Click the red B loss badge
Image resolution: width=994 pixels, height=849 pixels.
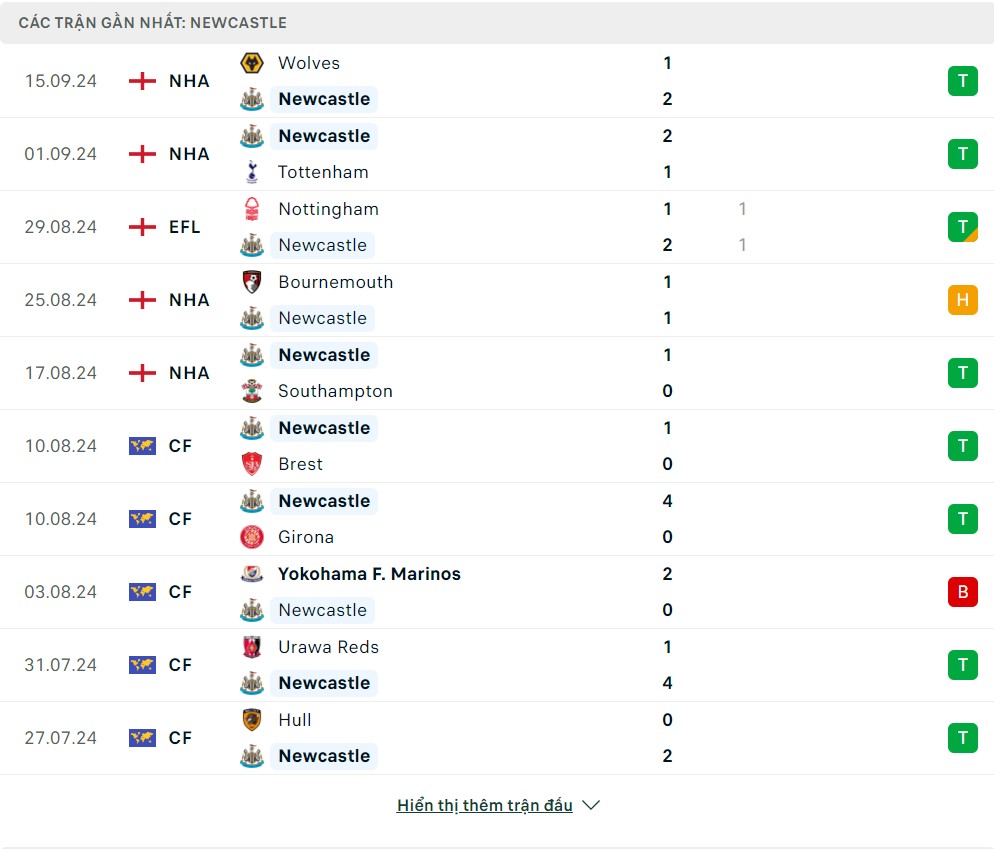[x=962, y=592]
